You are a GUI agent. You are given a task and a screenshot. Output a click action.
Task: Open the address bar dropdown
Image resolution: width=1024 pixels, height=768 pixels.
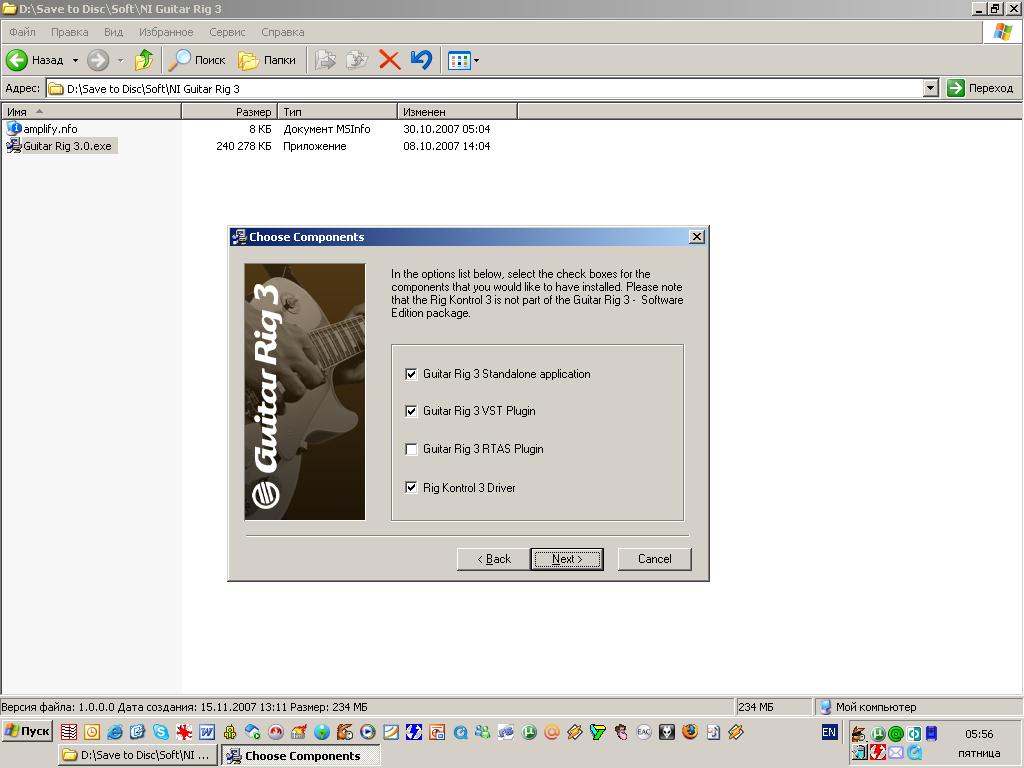[x=931, y=88]
